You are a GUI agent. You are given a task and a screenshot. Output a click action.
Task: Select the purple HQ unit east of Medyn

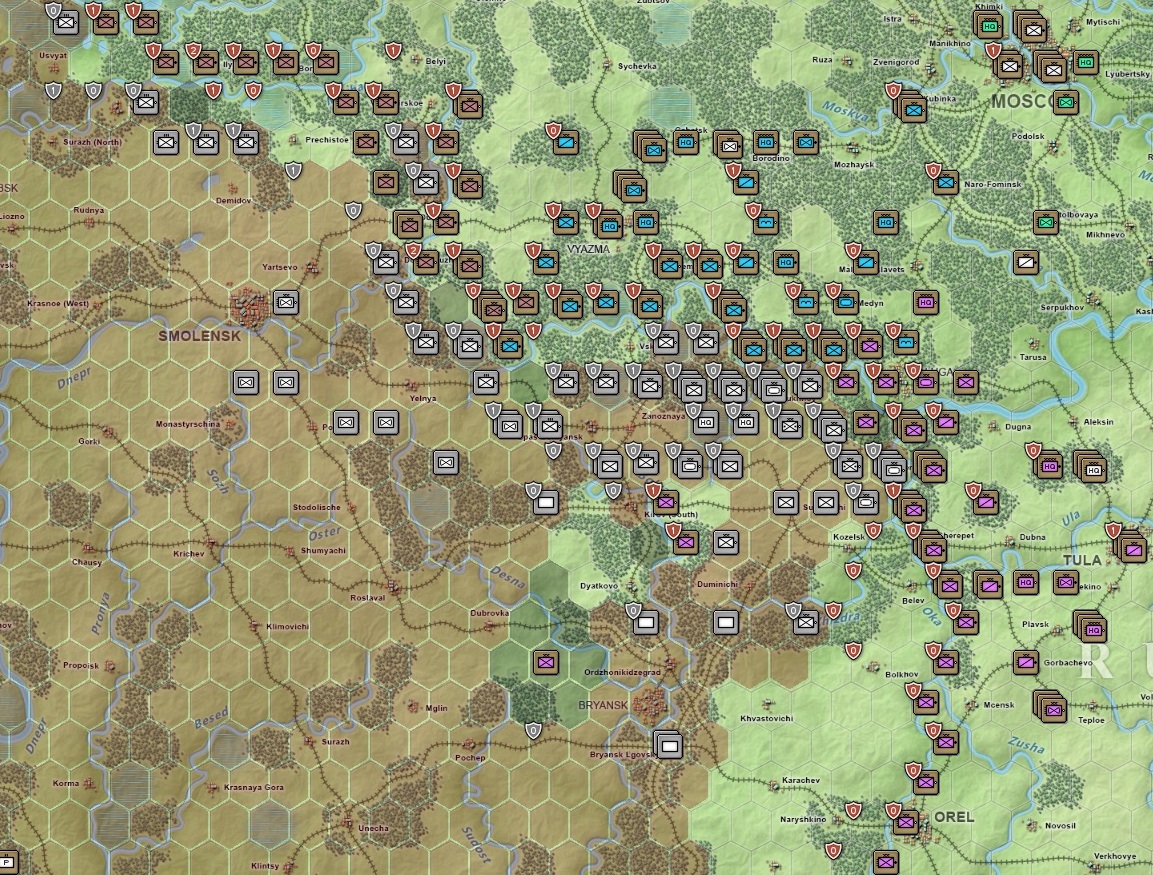[x=926, y=302]
